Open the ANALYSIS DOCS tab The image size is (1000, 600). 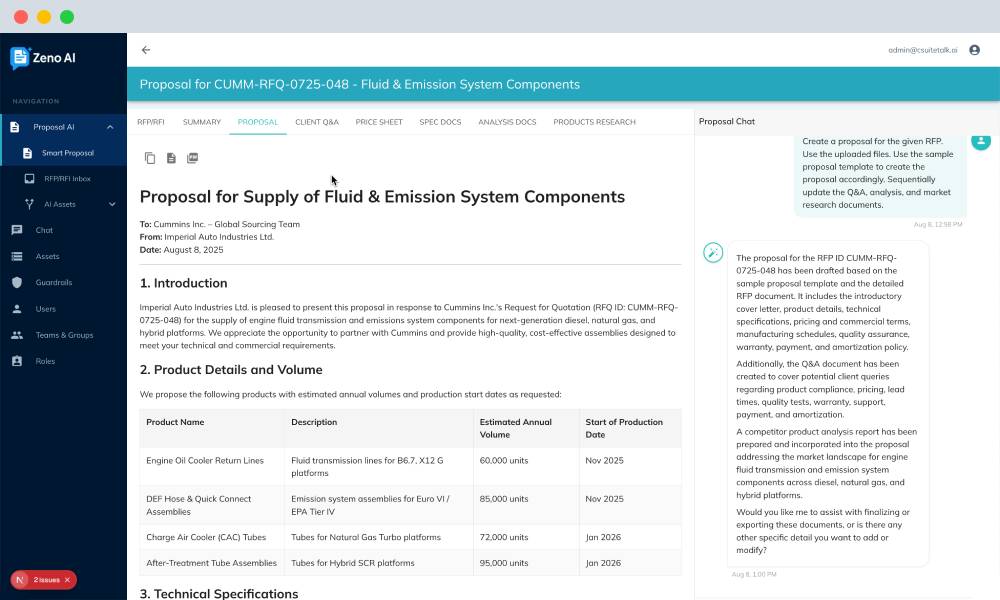click(x=507, y=122)
